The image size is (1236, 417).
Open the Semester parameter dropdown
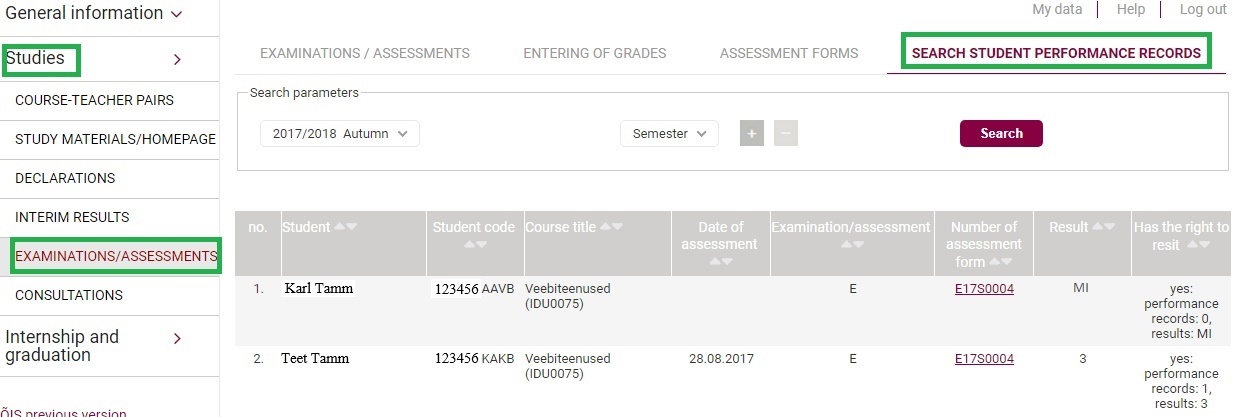coord(669,133)
